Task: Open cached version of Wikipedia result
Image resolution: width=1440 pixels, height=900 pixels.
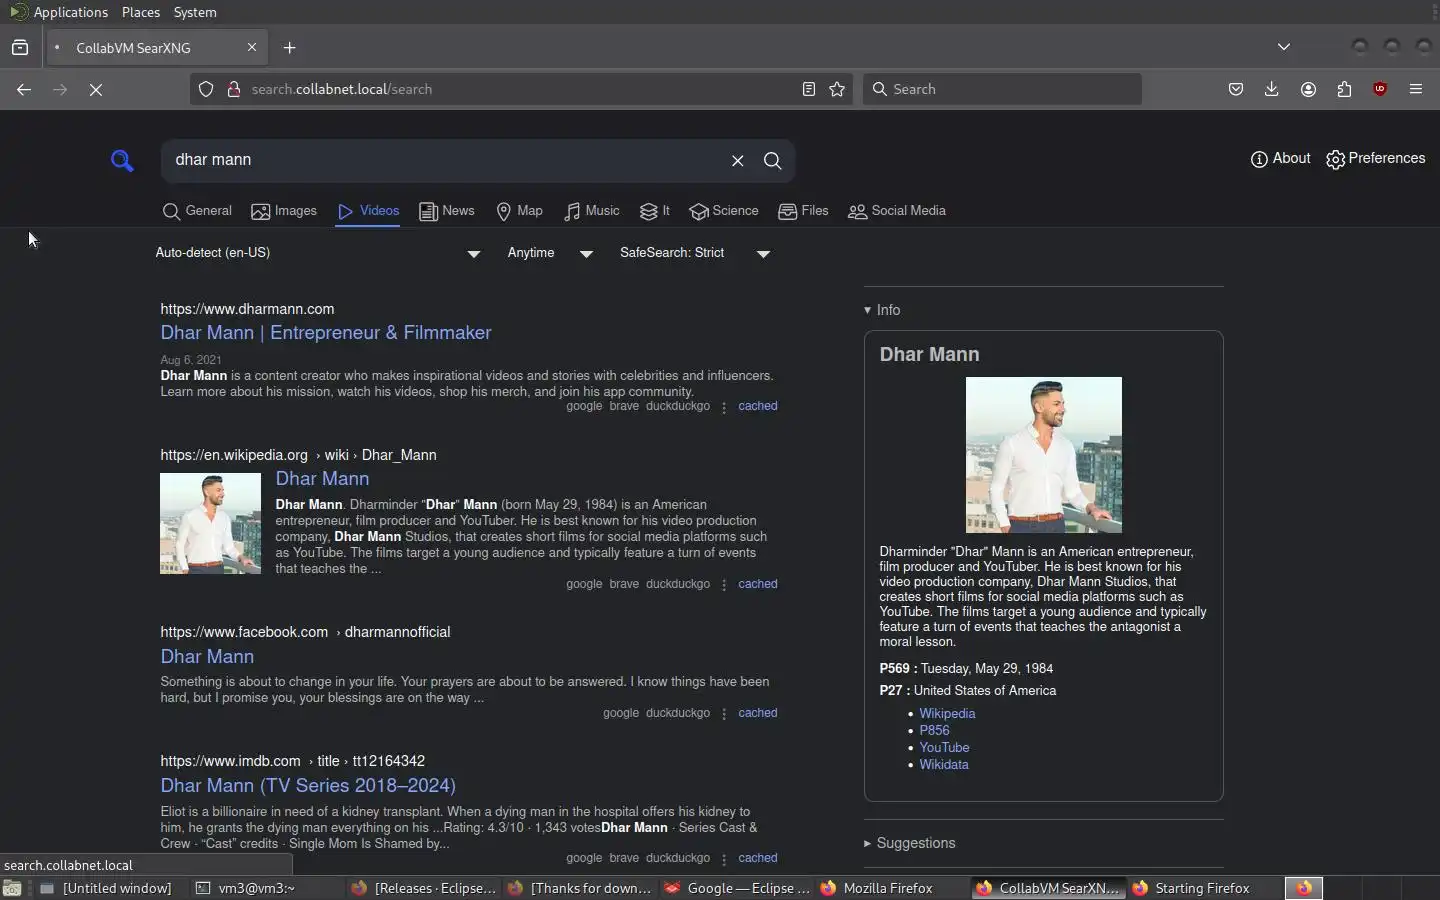Action: pyautogui.click(x=758, y=584)
